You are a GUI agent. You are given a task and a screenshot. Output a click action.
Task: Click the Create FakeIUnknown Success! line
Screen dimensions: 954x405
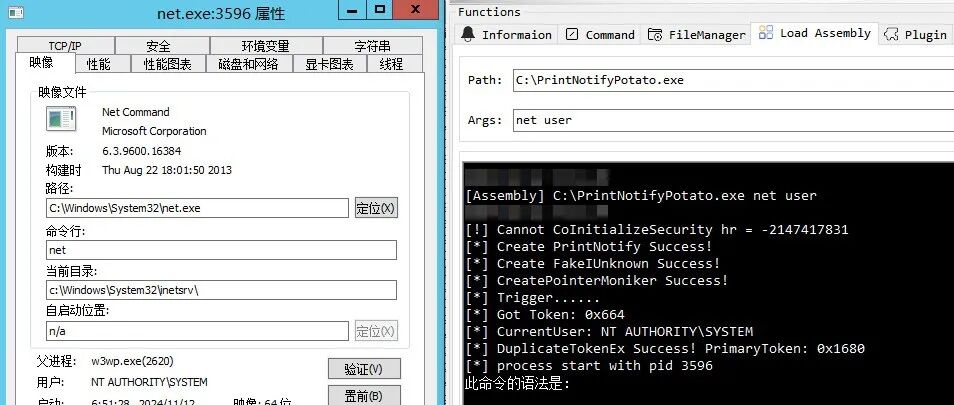click(x=593, y=264)
